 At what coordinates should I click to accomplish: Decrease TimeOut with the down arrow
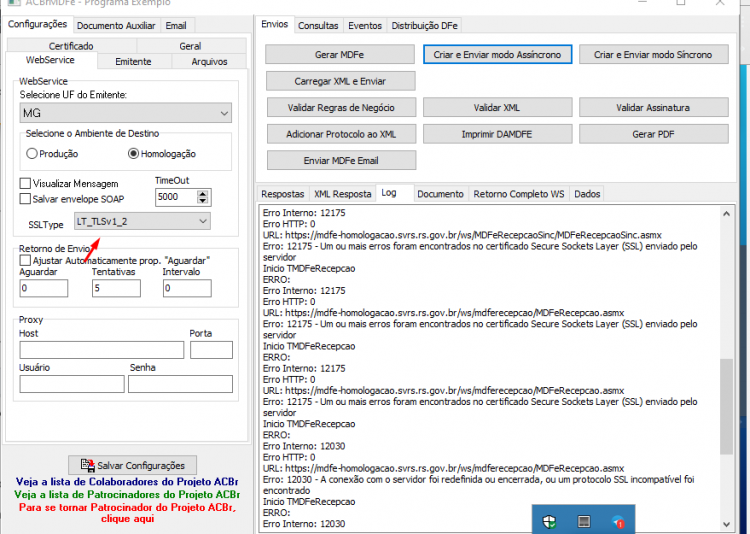(203, 200)
